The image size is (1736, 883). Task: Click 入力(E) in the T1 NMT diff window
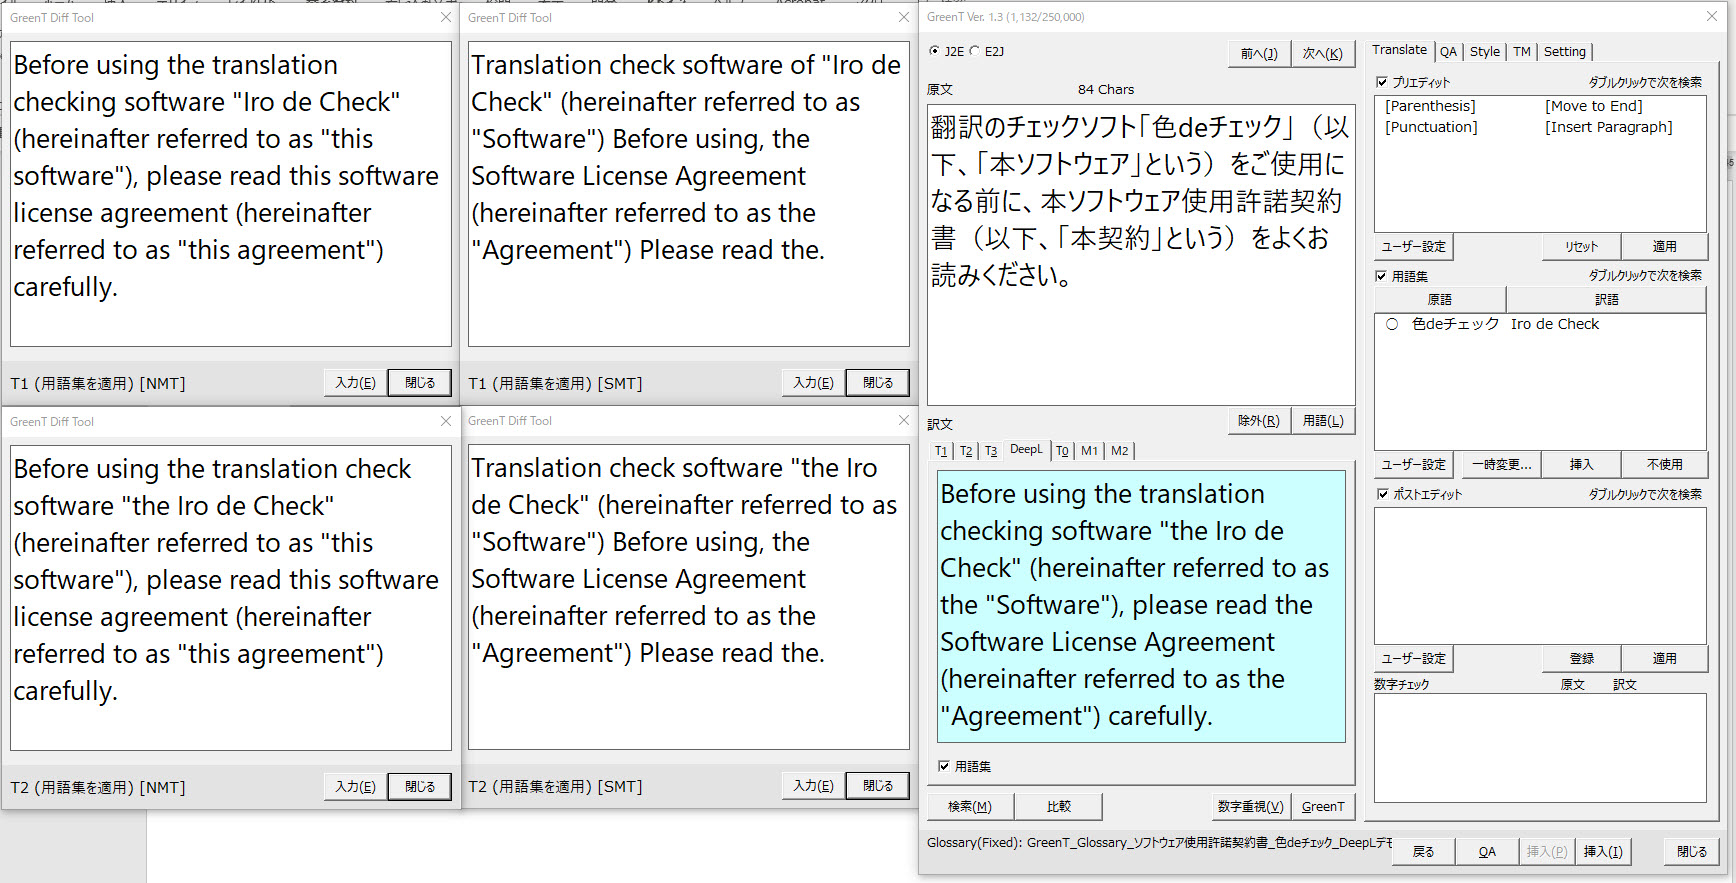coord(355,383)
